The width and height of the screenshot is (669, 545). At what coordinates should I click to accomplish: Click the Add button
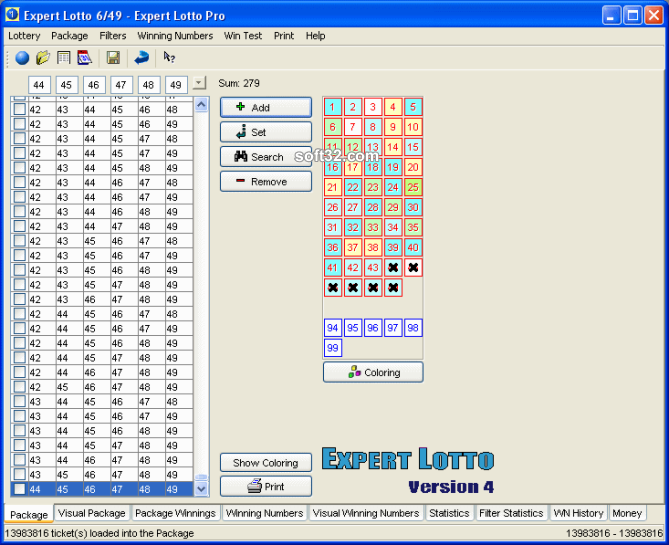(266, 107)
